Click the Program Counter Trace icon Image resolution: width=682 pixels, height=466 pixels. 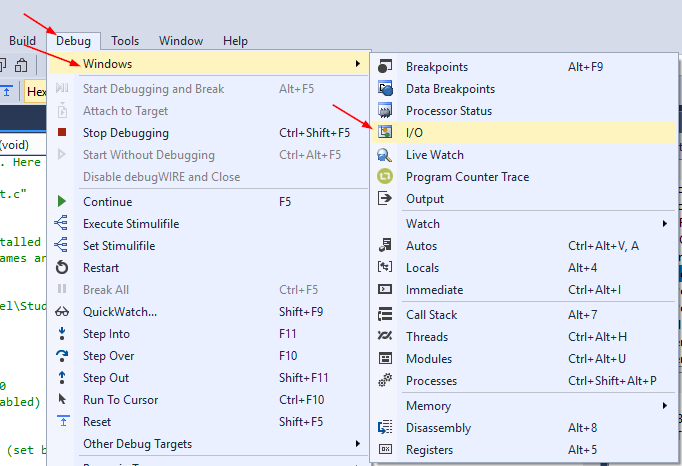pyautogui.click(x=385, y=176)
